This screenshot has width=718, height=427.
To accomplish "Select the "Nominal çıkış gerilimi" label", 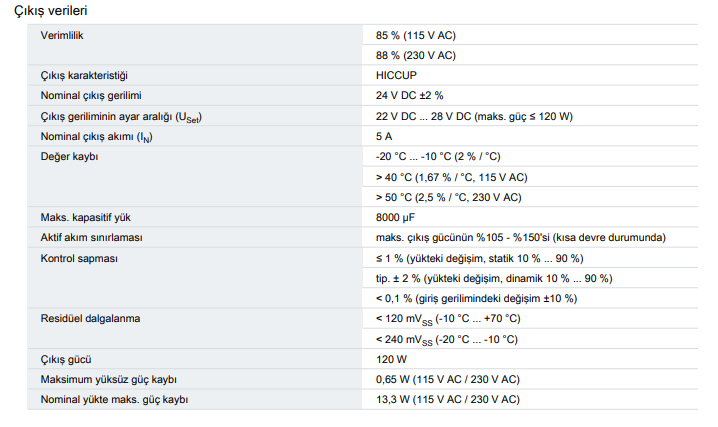I will point(89,96).
